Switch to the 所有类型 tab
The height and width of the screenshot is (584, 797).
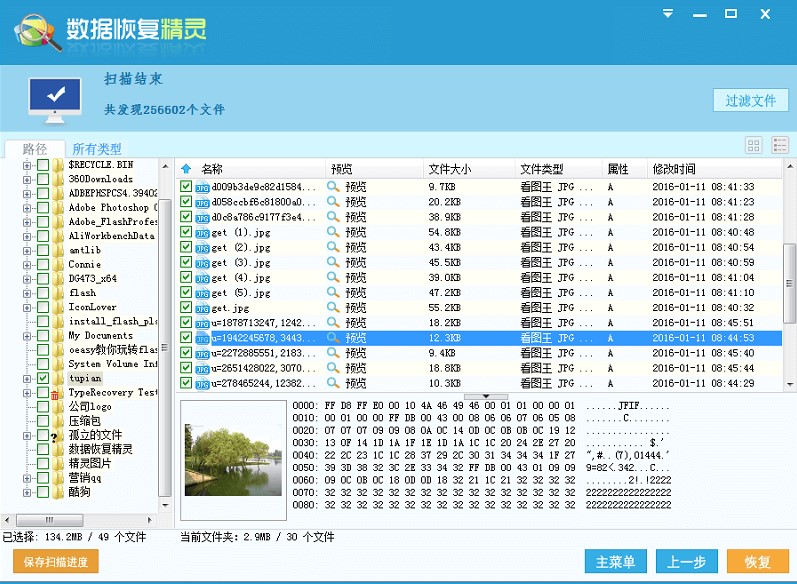pos(97,148)
